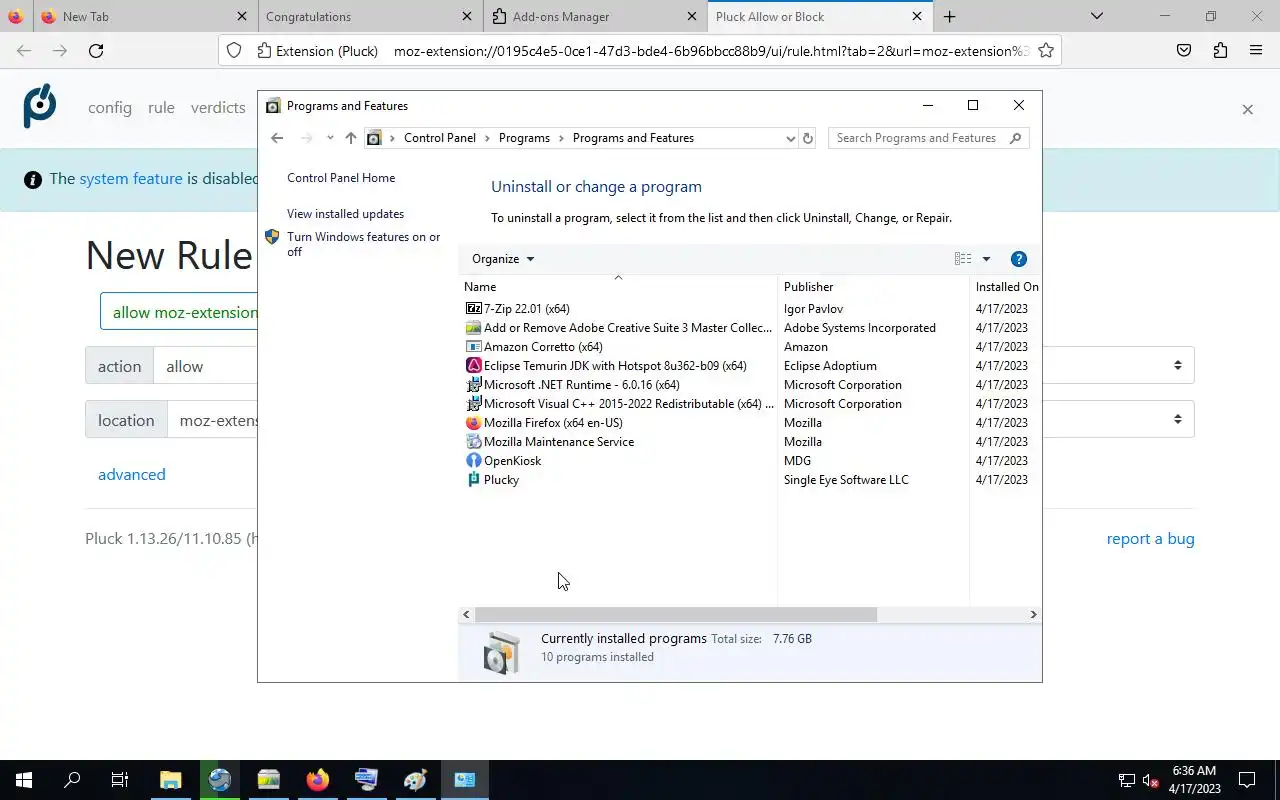Screen dimensions: 1280x800
Task: Expand the view options dropdown arrow
Action: point(986,259)
